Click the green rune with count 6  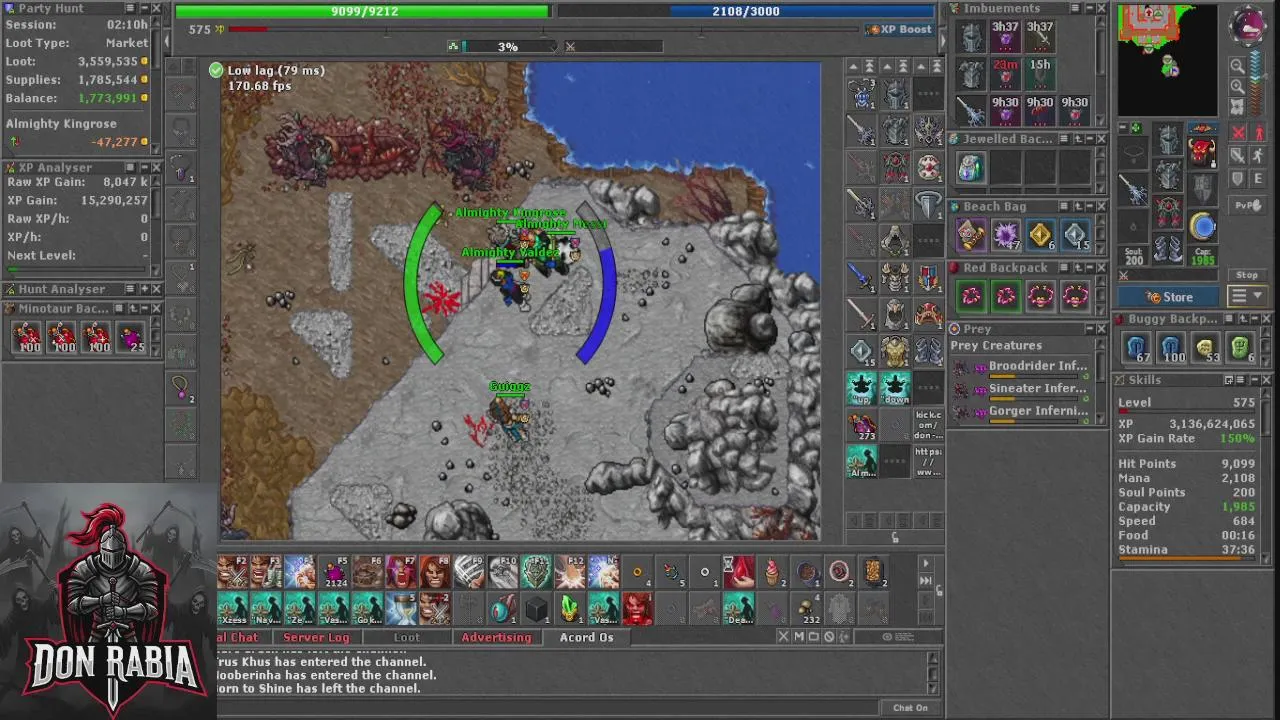point(1240,347)
